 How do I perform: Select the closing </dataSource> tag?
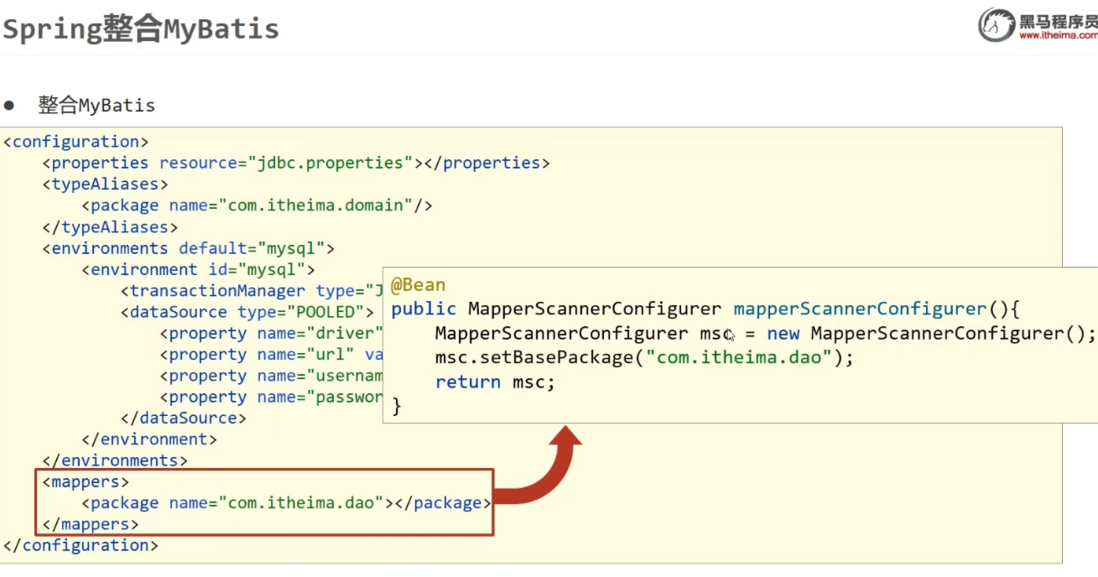183,418
